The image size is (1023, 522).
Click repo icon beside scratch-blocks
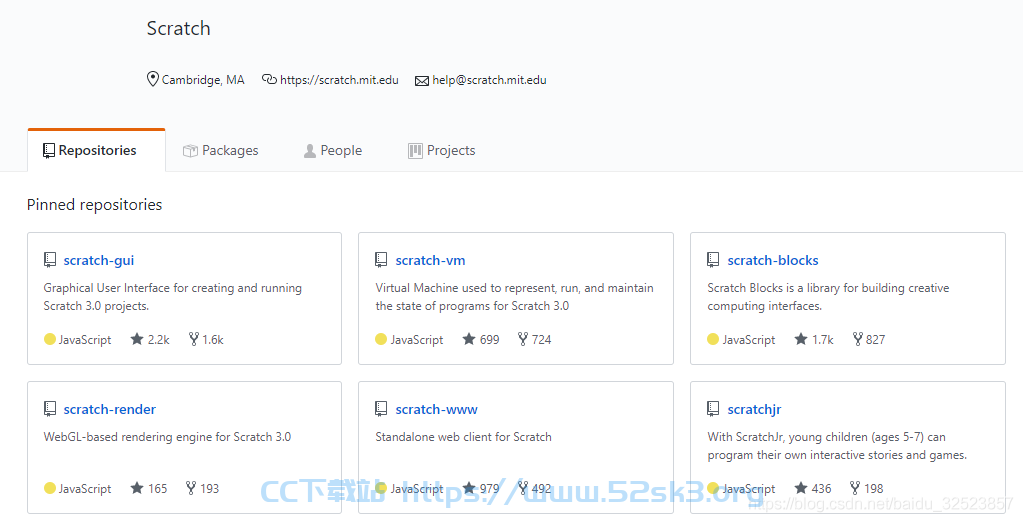(x=713, y=260)
